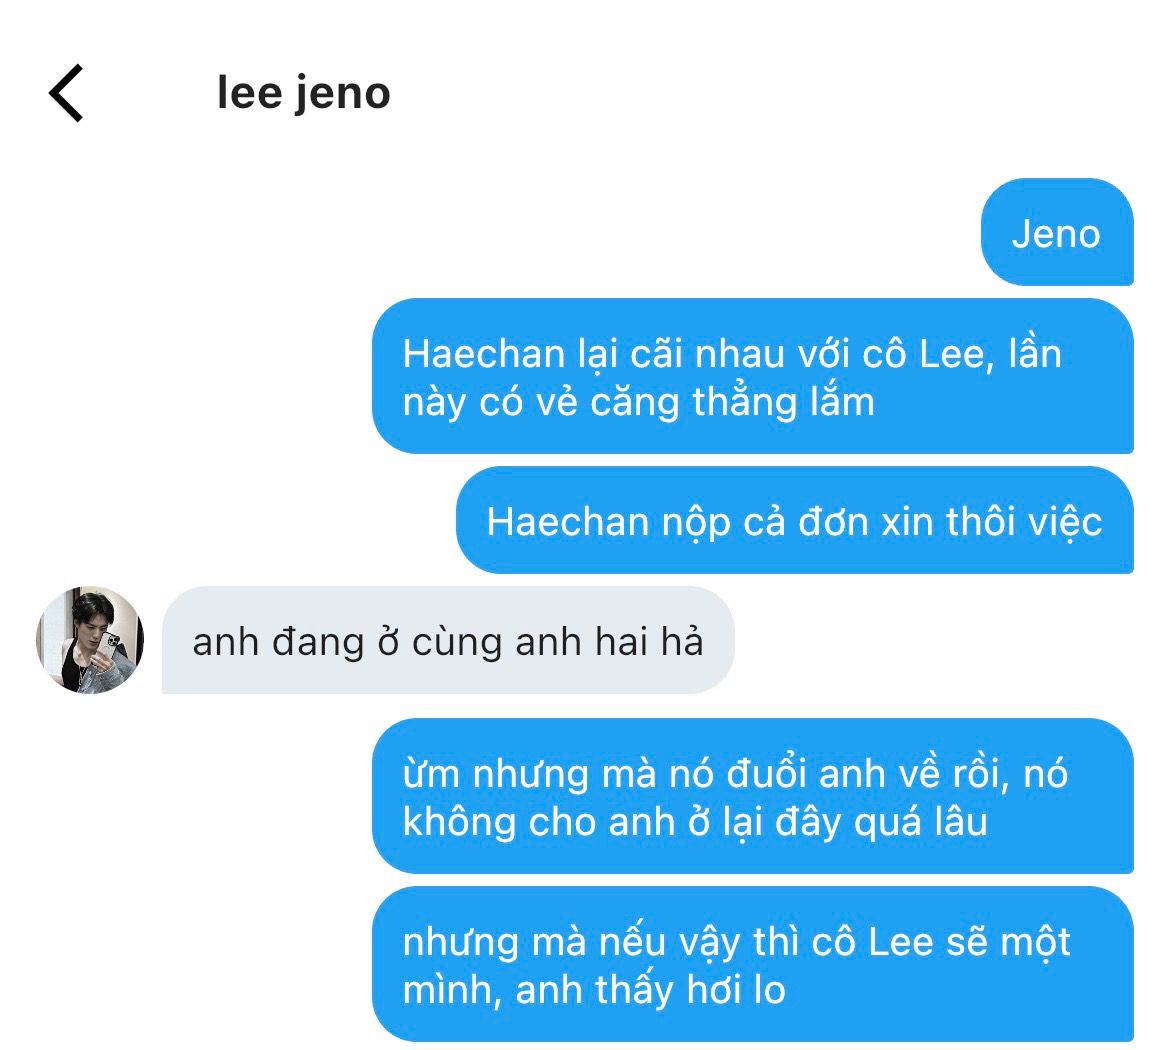Viewport: 1169px width, 1050px height.
Task: Open lee jeno's profile picture avatar
Action: [x=90, y=640]
